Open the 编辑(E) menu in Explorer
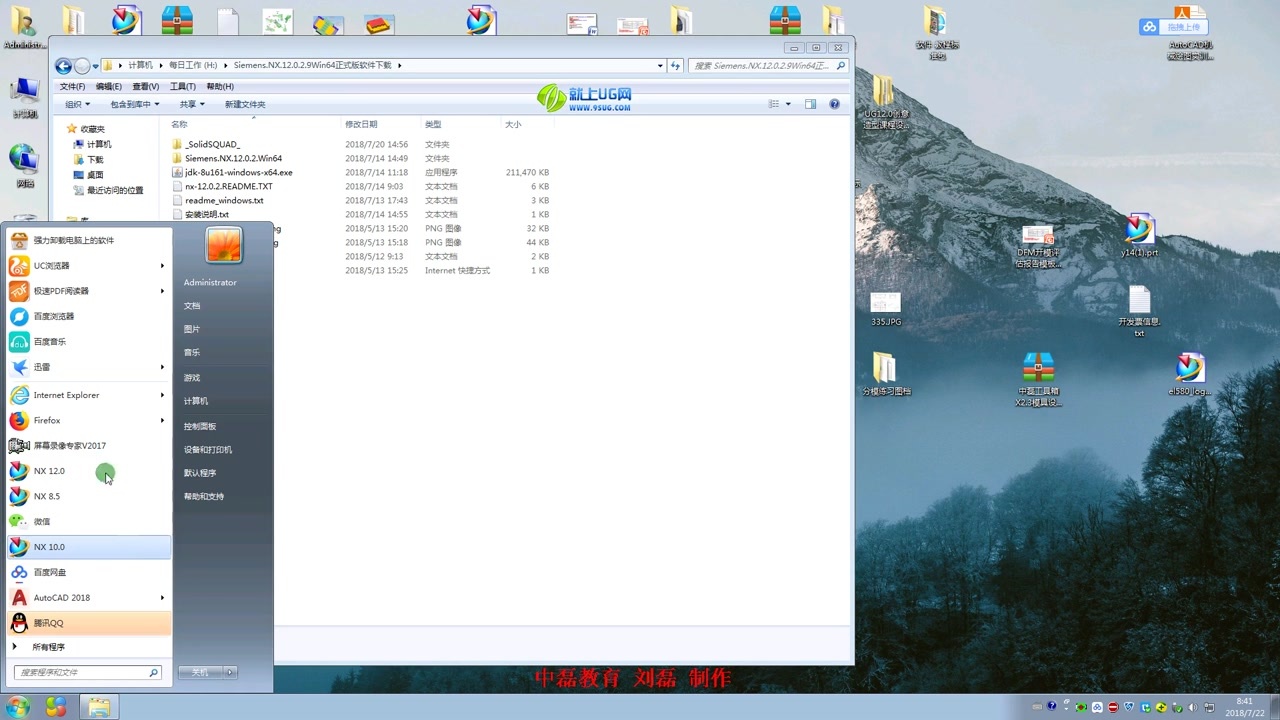Viewport: 1280px width, 720px height. coord(108,87)
